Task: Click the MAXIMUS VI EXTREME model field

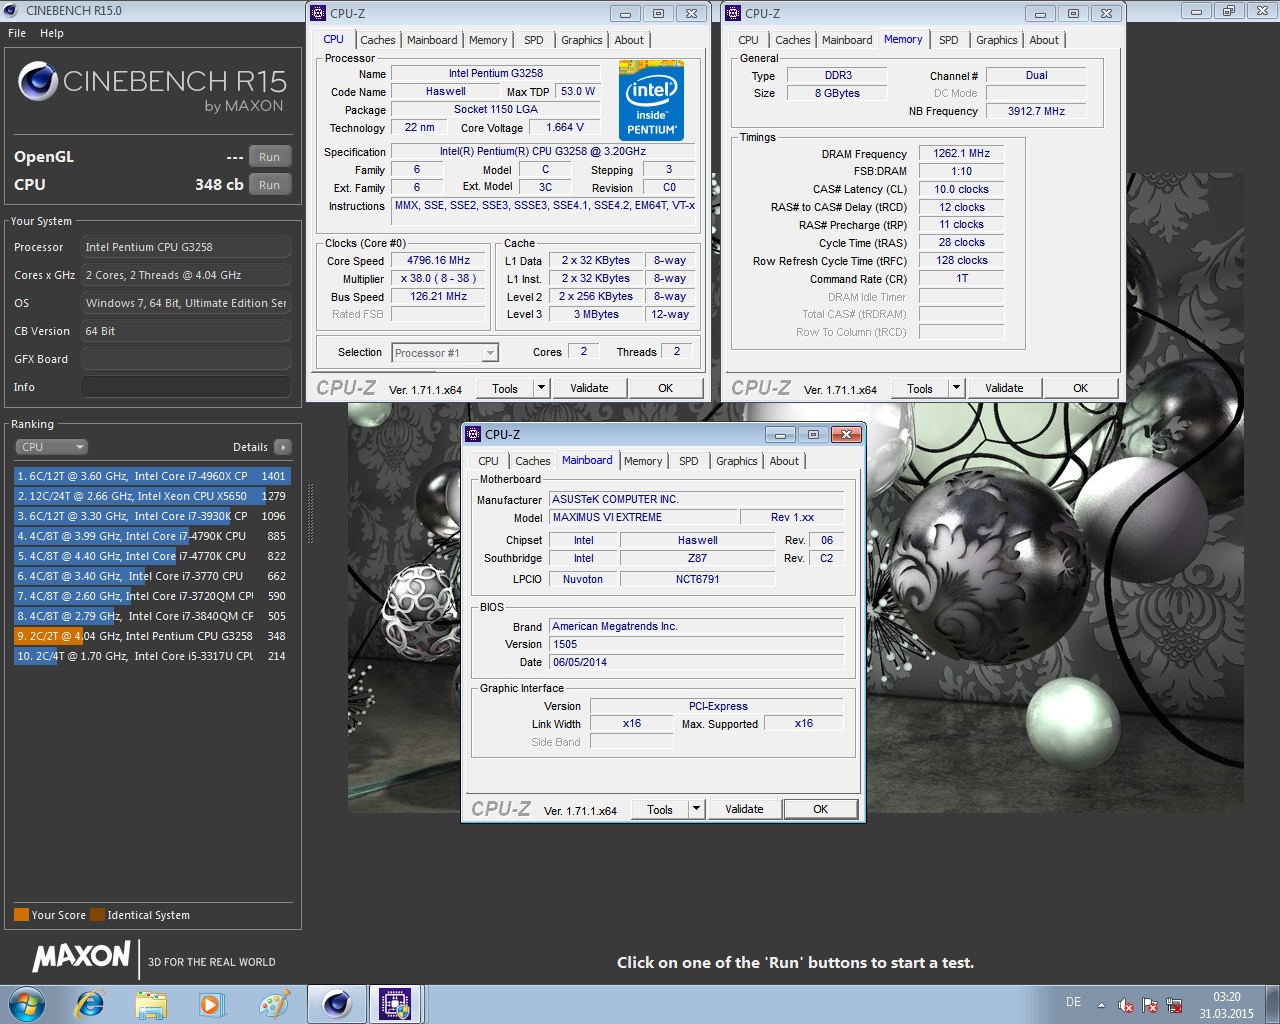Action: (x=643, y=517)
